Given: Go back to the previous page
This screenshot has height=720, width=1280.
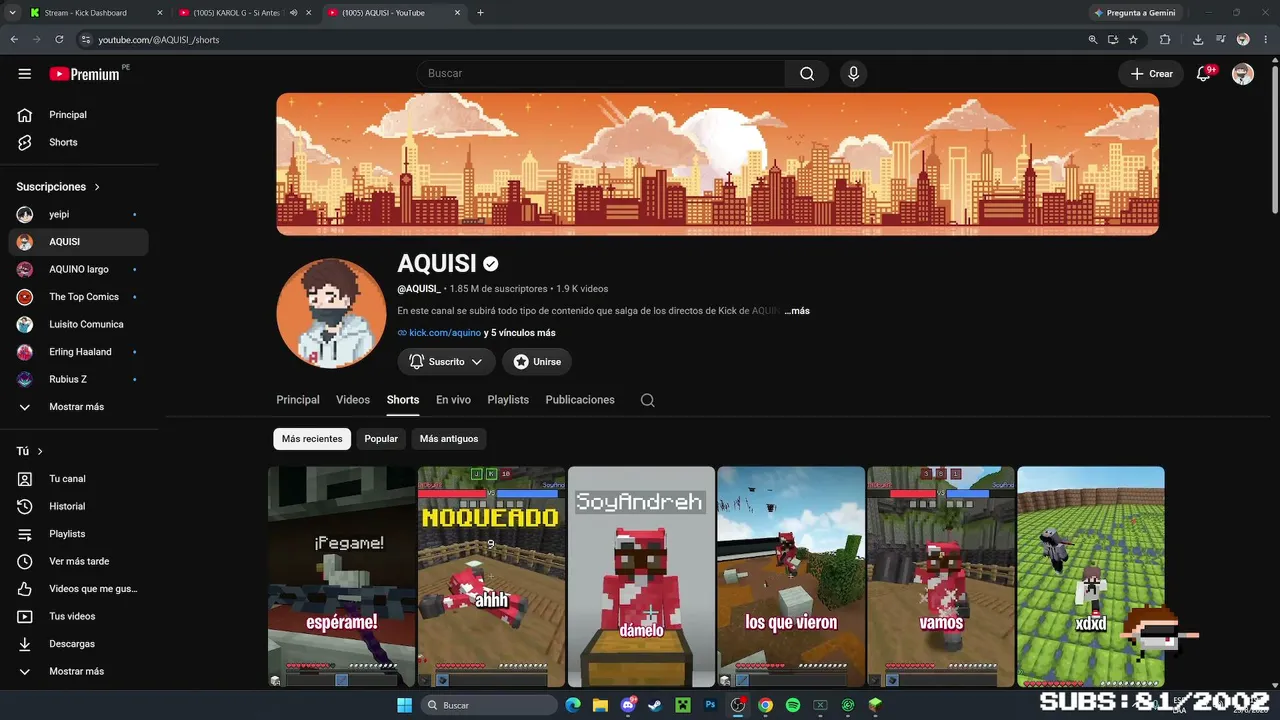Looking at the screenshot, I should 14,40.
